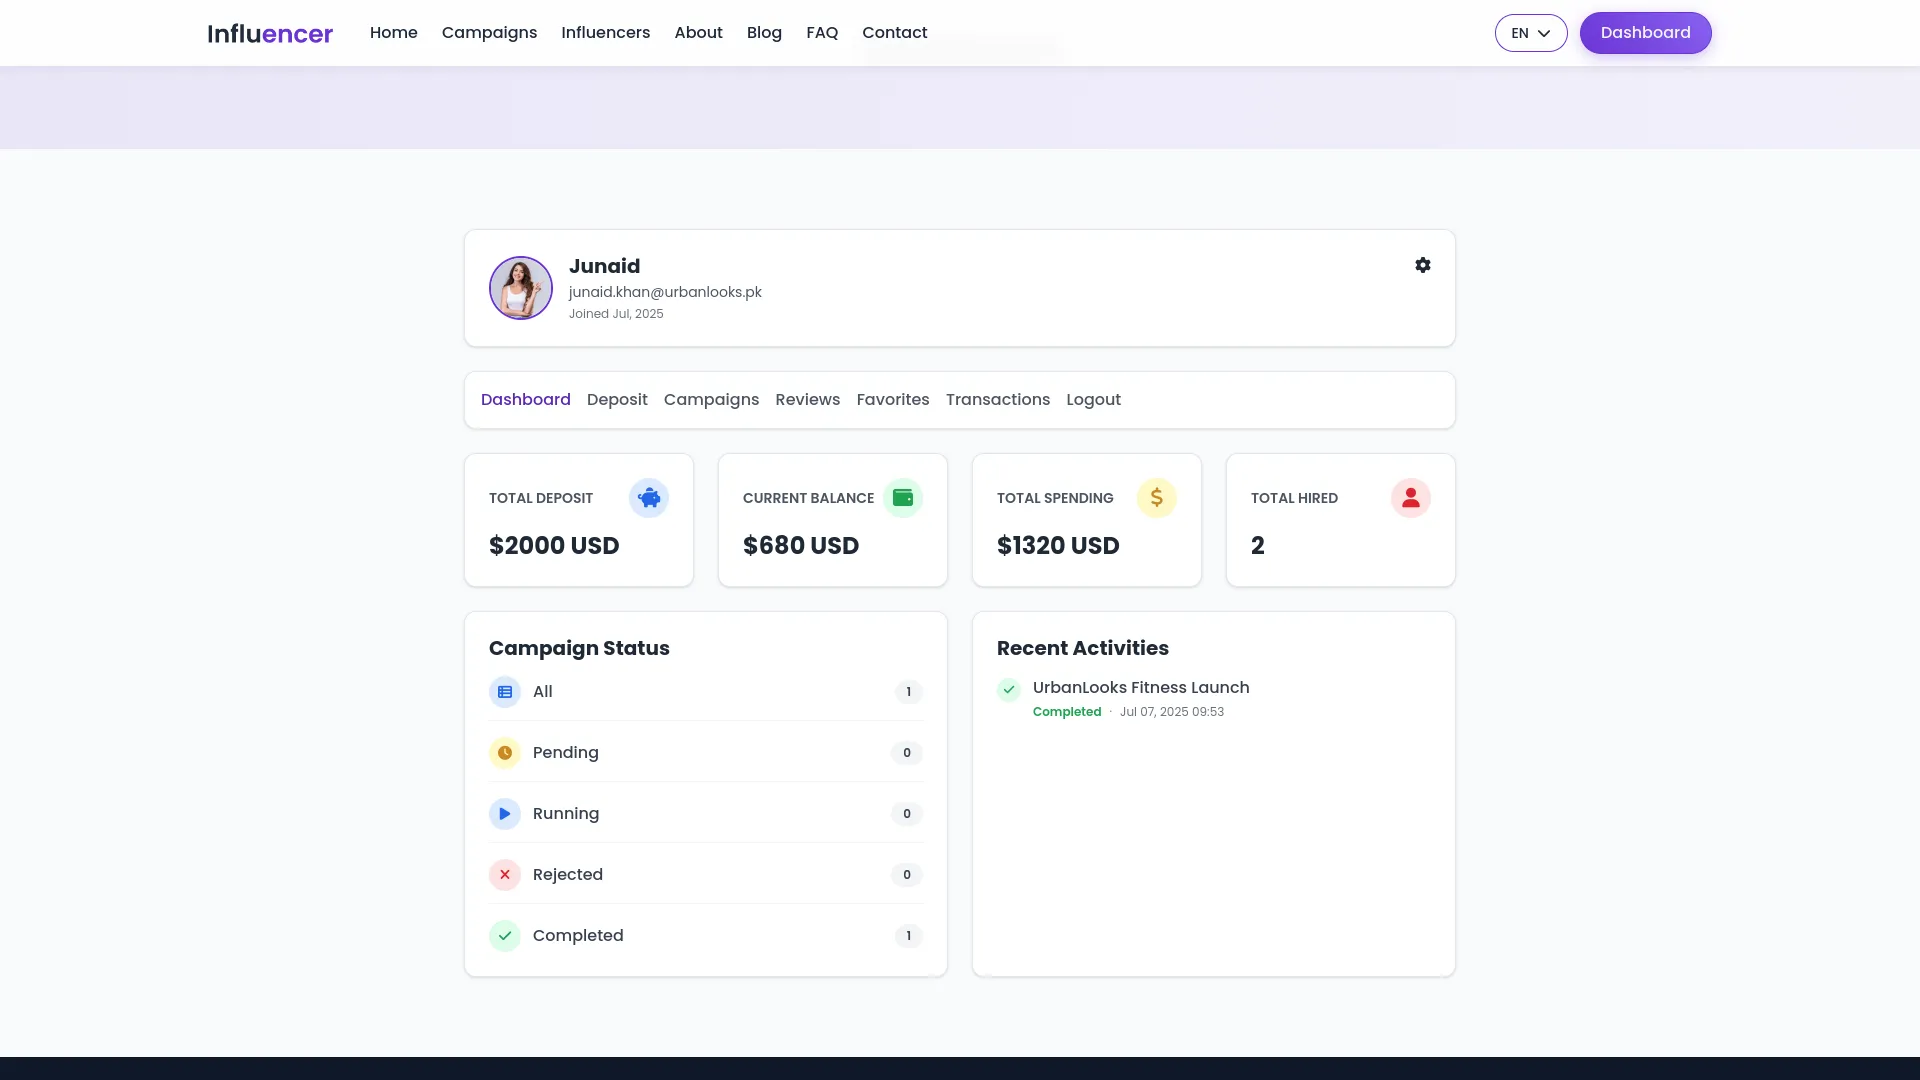Screen dimensions: 1920x1080
Task: Click the clock icon beside Pending
Action: pyautogui.click(x=505, y=753)
